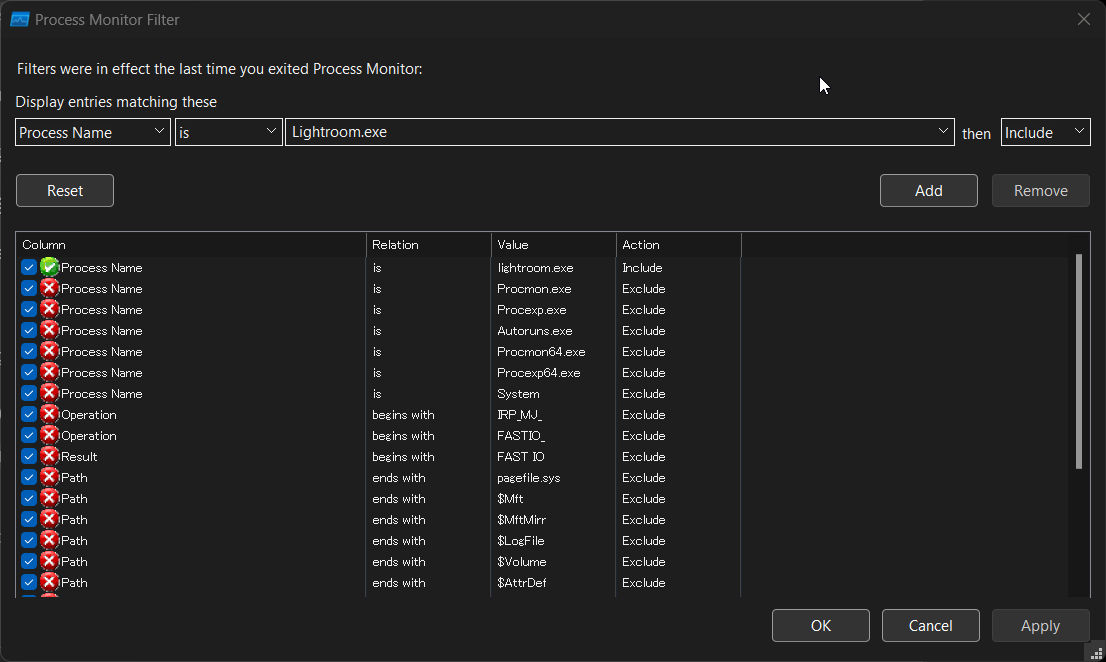Viewport: 1106px width, 662px height.
Task: Click the Remove button
Action: tap(1040, 190)
